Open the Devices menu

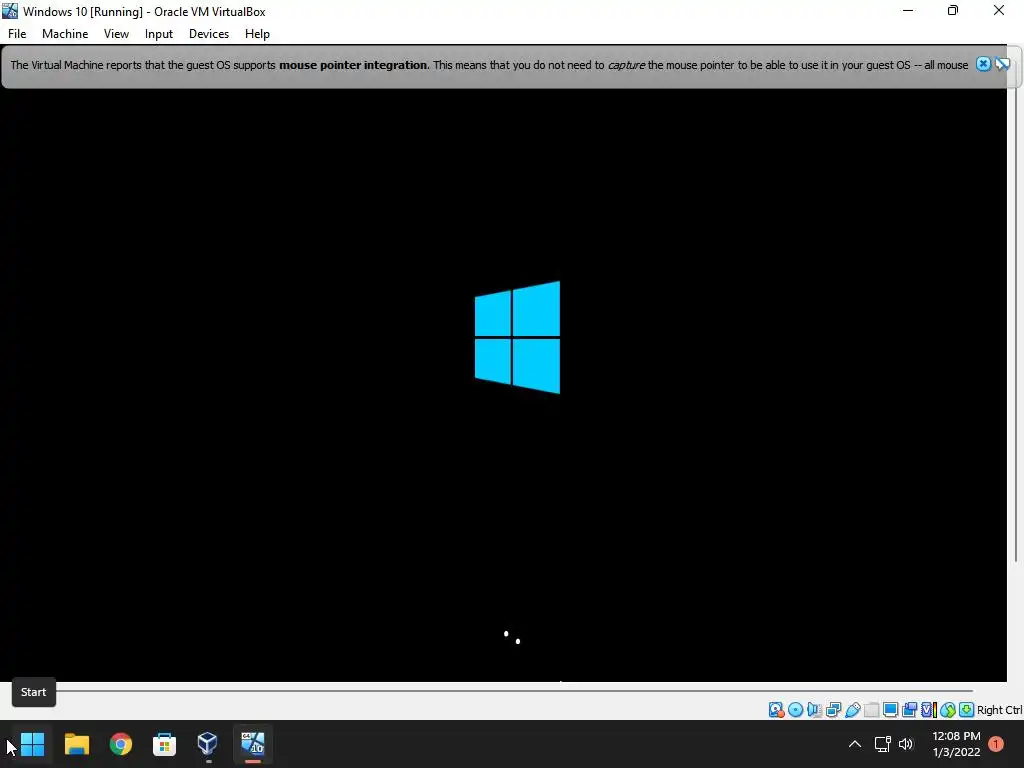click(x=209, y=34)
